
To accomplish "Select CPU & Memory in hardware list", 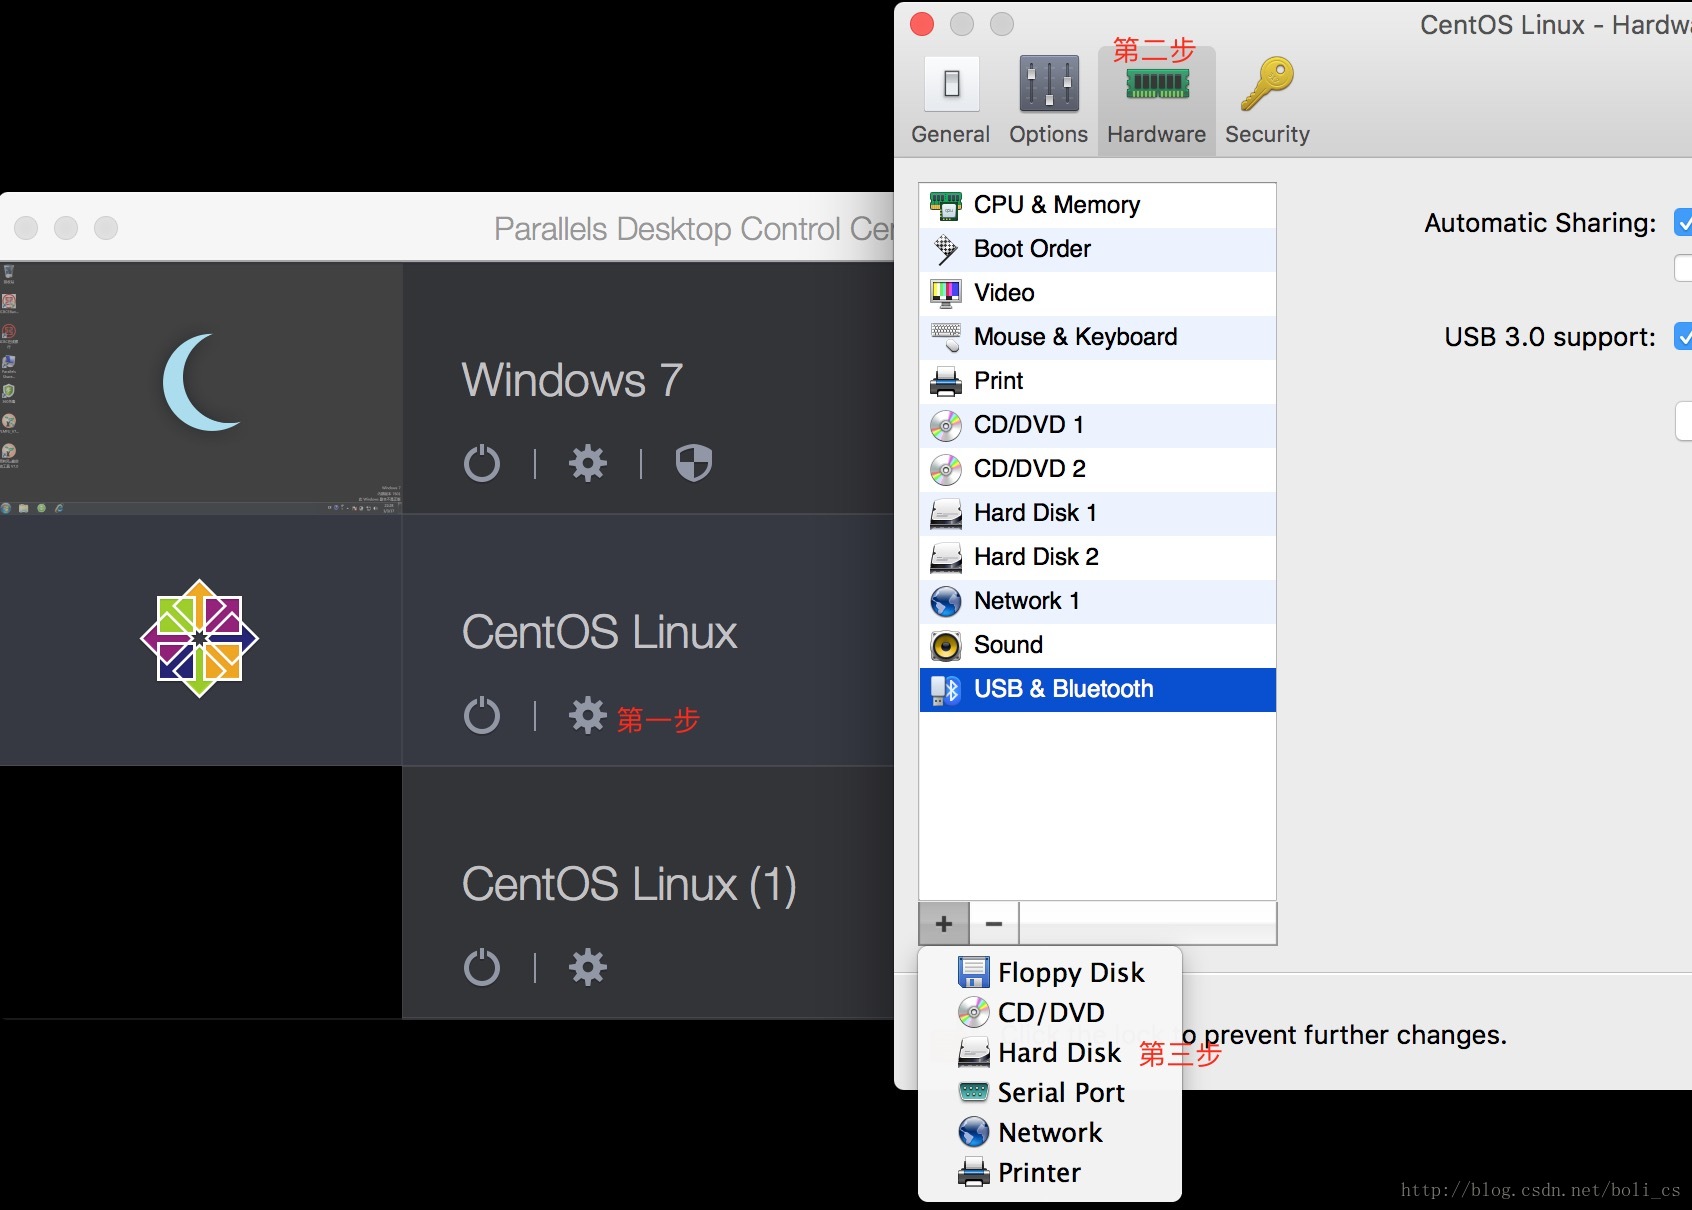I will 1097,205.
